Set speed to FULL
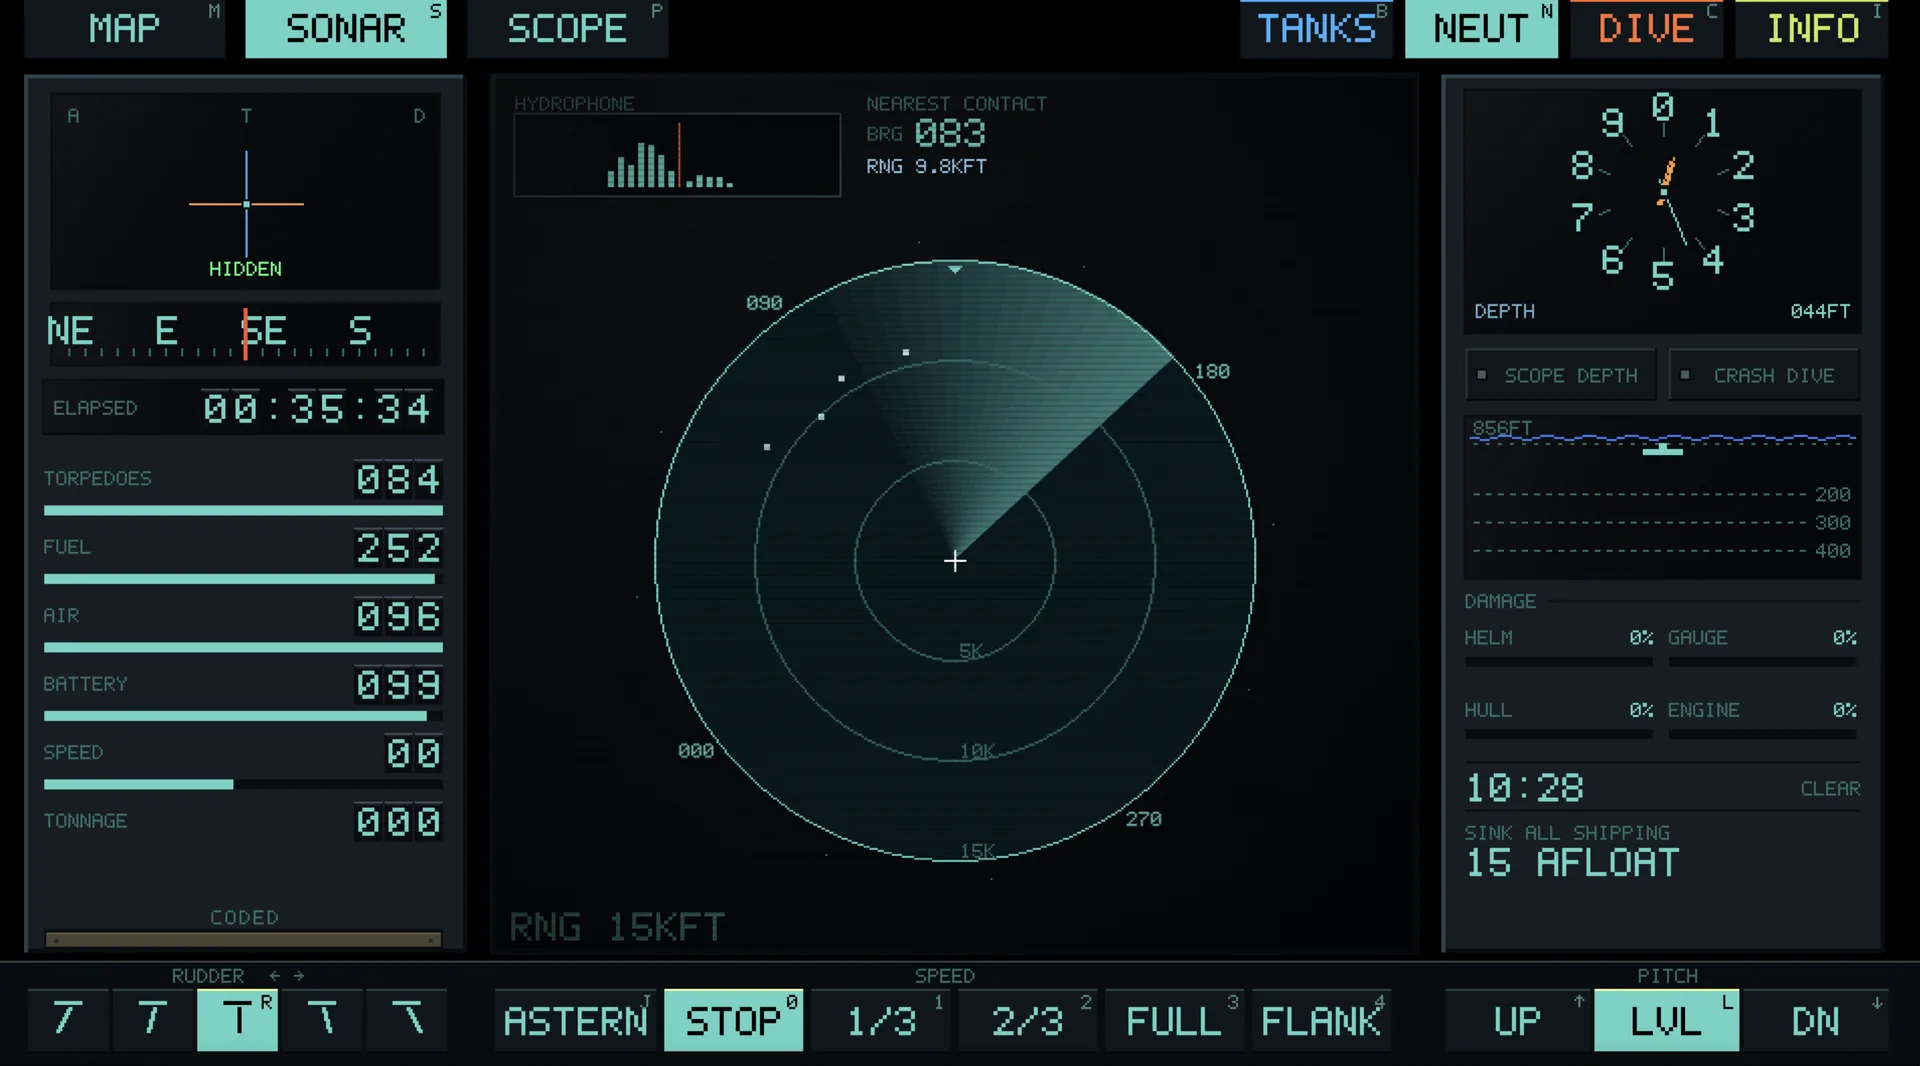The width and height of the screenshot is (1920, 1066). [1174, 1020]
